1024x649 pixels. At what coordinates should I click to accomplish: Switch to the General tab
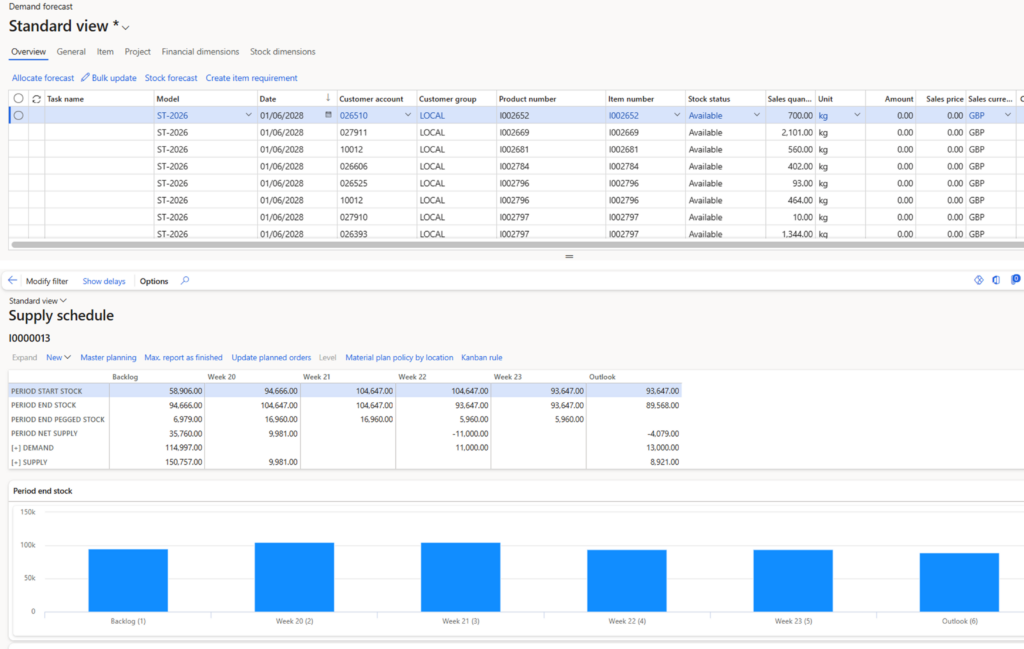point(71,52)
